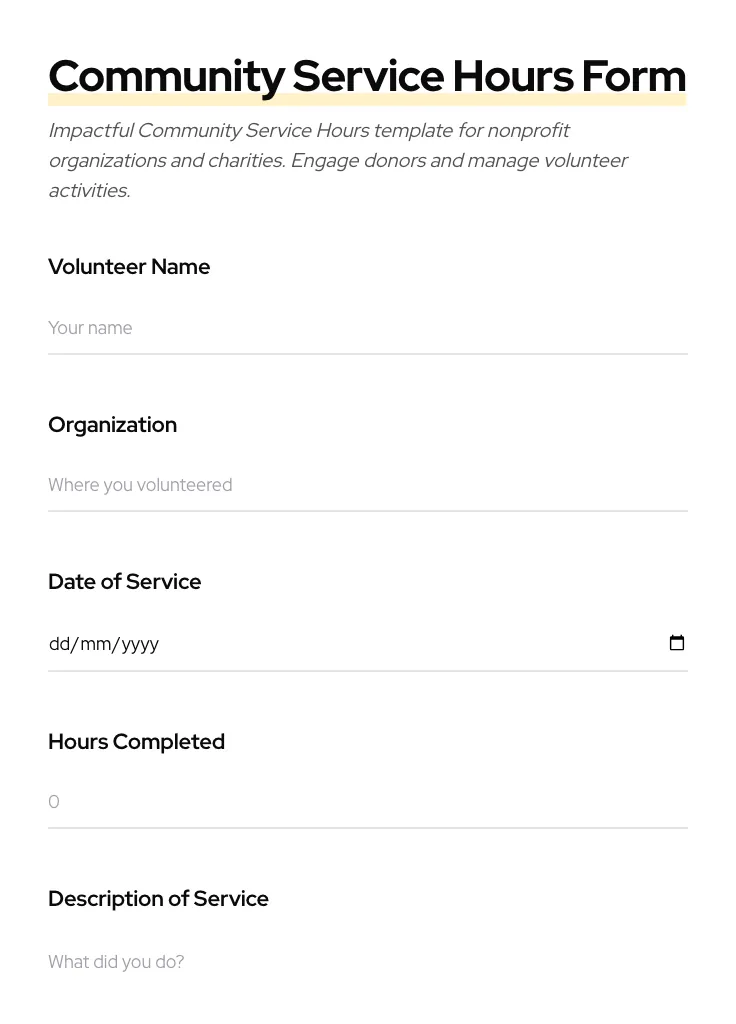Screen dimensions: 736x1024
Task: Click the word 'Service' in the main heading
Action: pyautogui.click(x=368, y=77)
